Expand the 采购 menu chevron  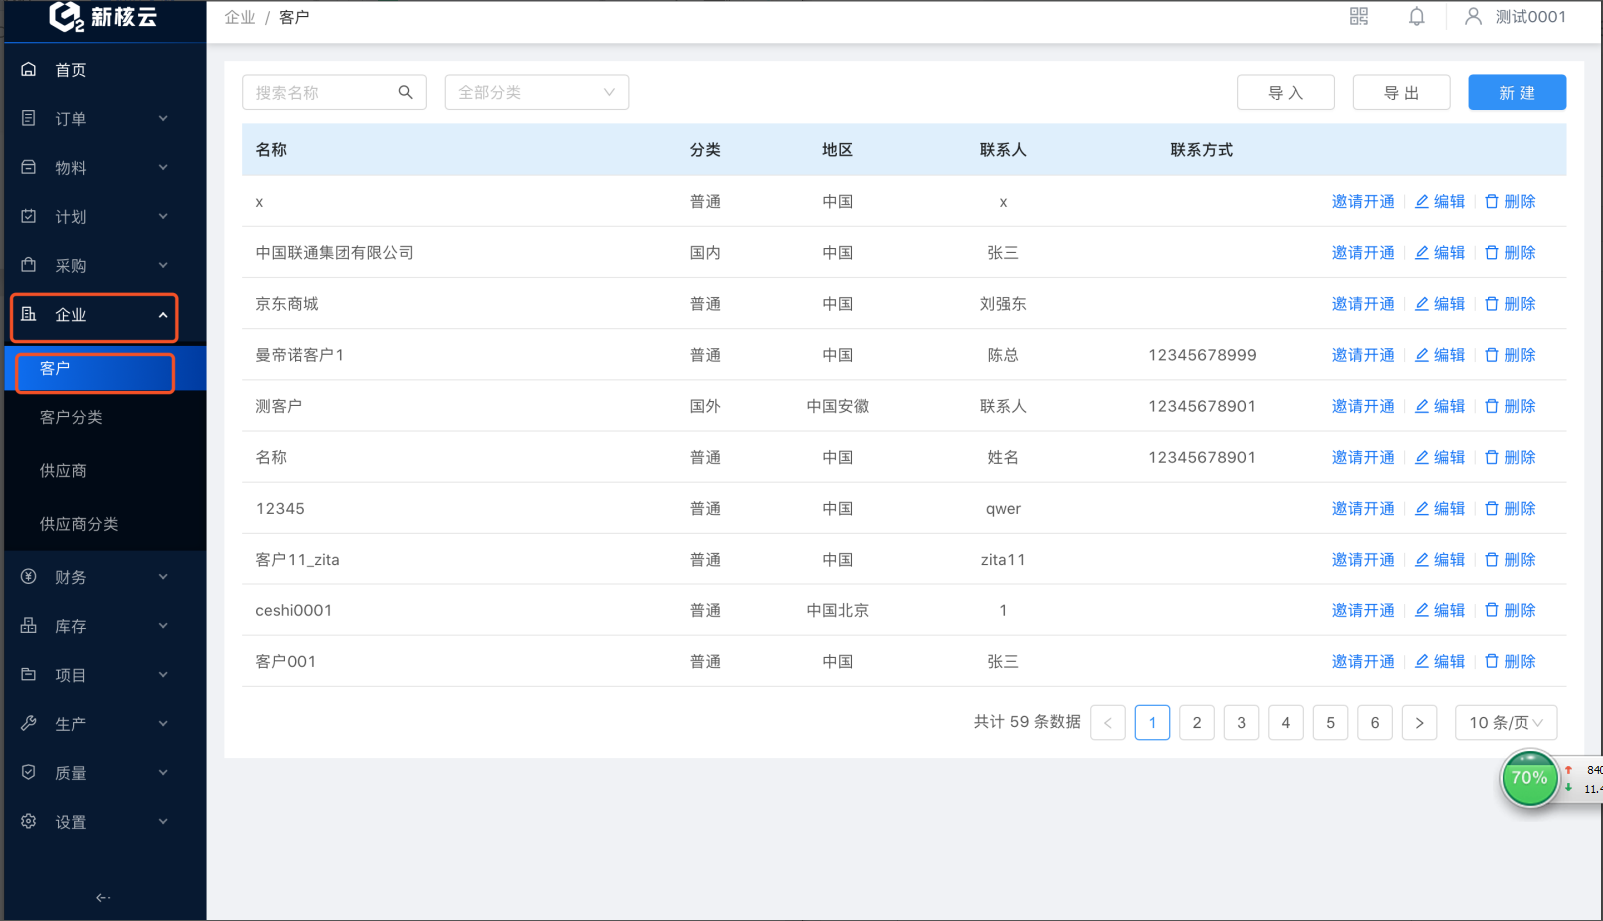[x=163, y=265]
